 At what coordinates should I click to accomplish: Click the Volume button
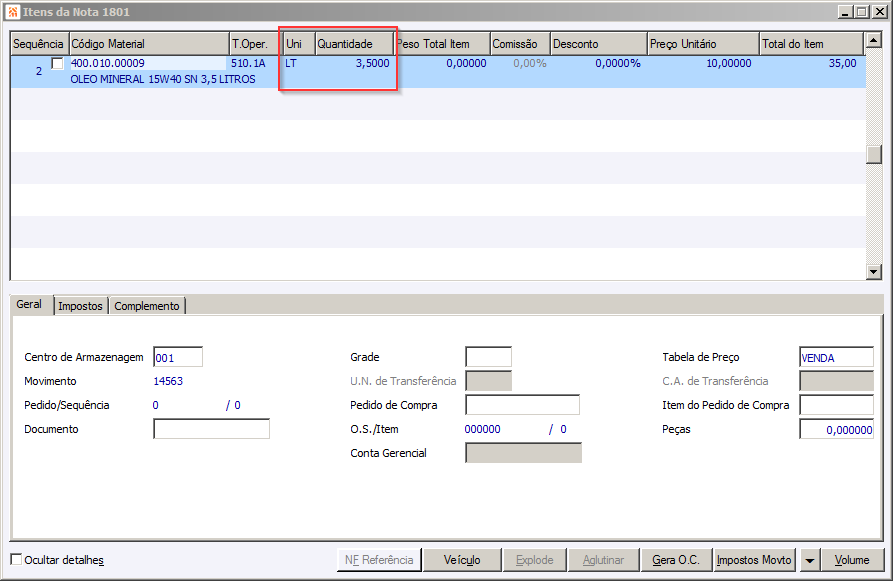(852, 560)
